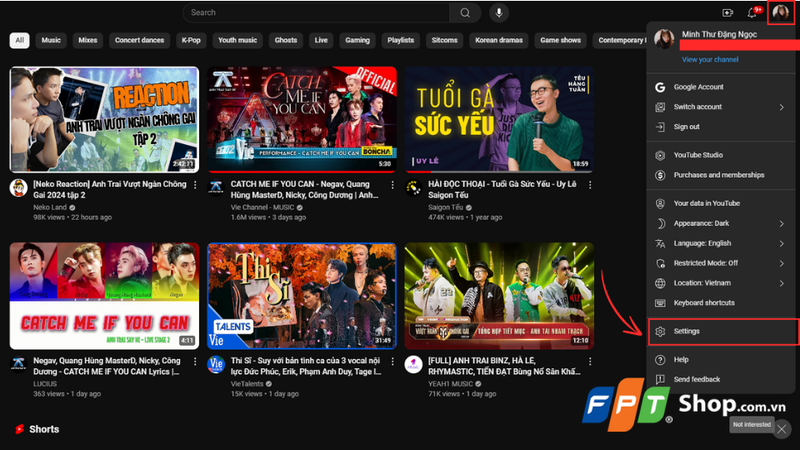This screenshot has width=800, height=450.
Task: Click the Search input field
Action: [316, 13]
